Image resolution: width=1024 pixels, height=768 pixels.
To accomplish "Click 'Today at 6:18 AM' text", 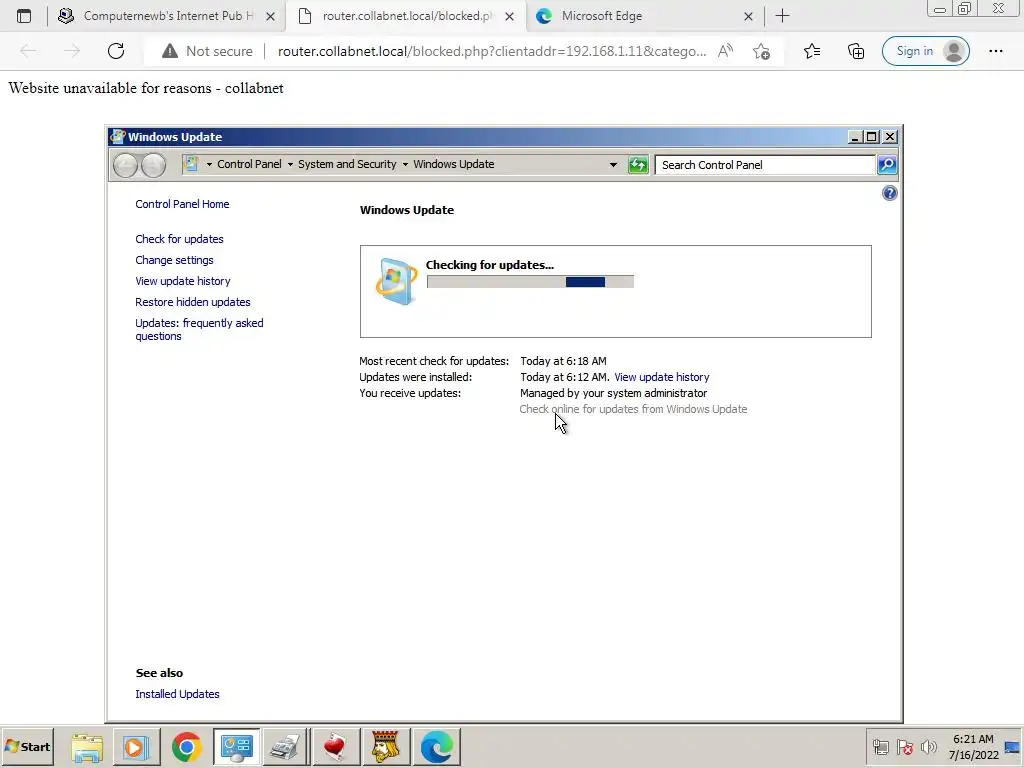I will (x=564, y=361).
